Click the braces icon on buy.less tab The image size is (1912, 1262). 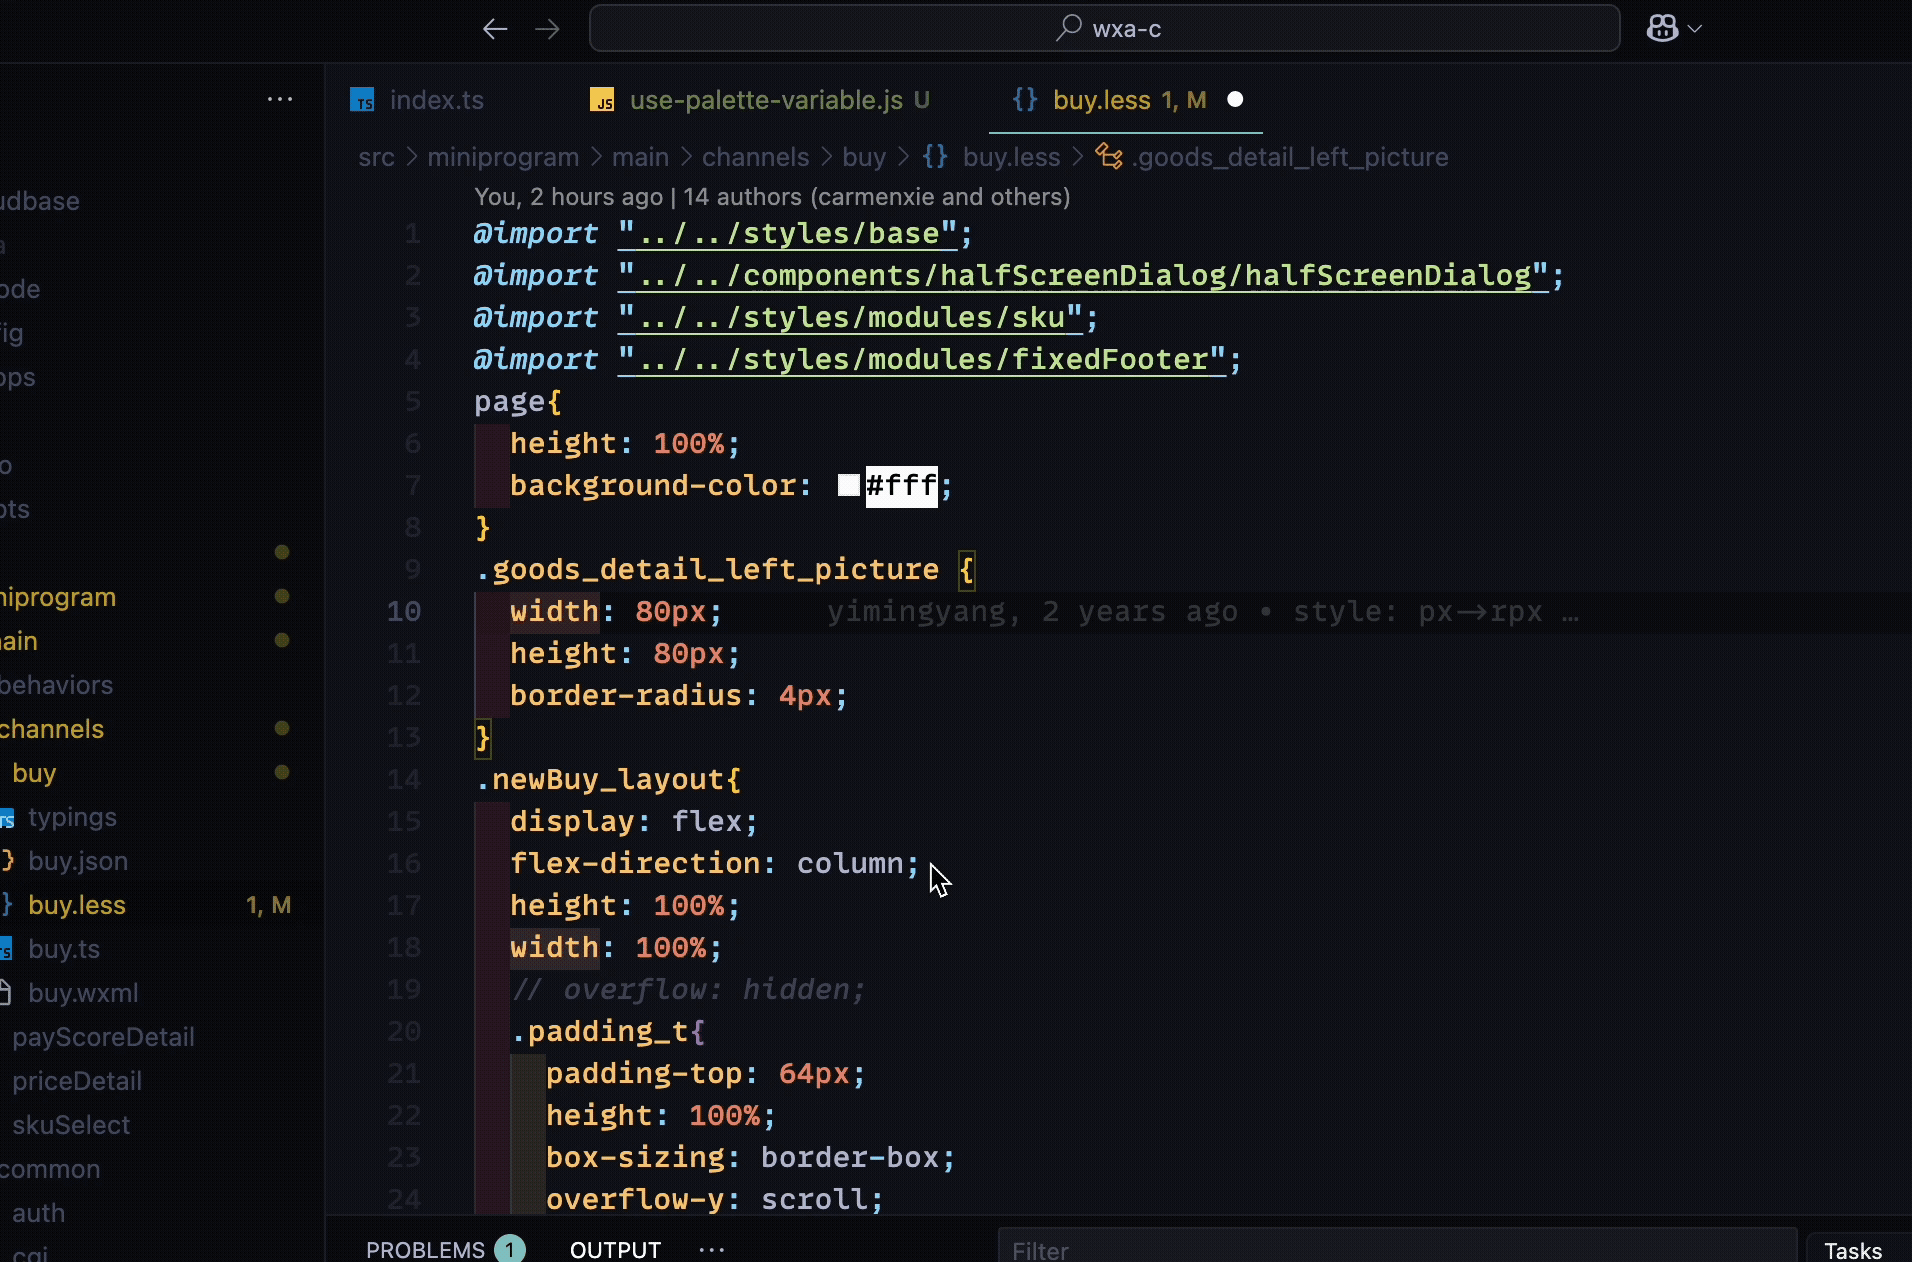click(1024, 100)
